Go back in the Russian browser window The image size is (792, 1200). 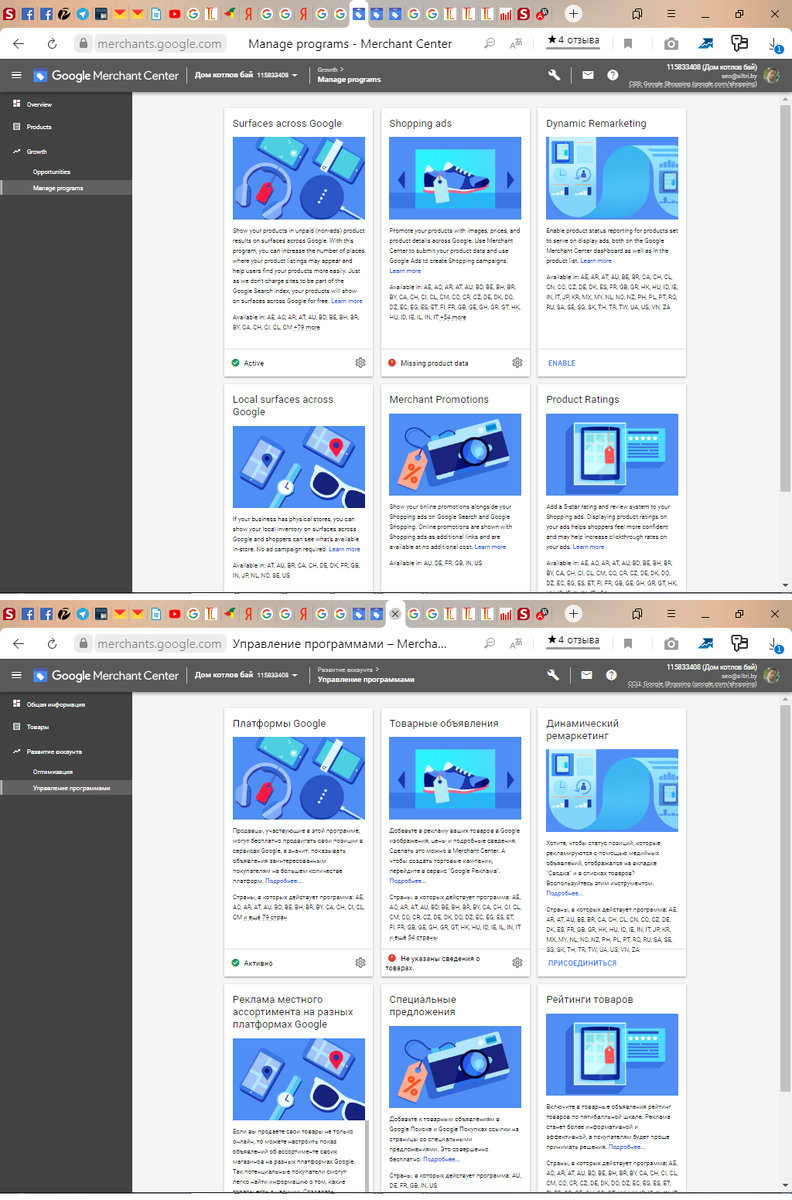click(18, 644)
